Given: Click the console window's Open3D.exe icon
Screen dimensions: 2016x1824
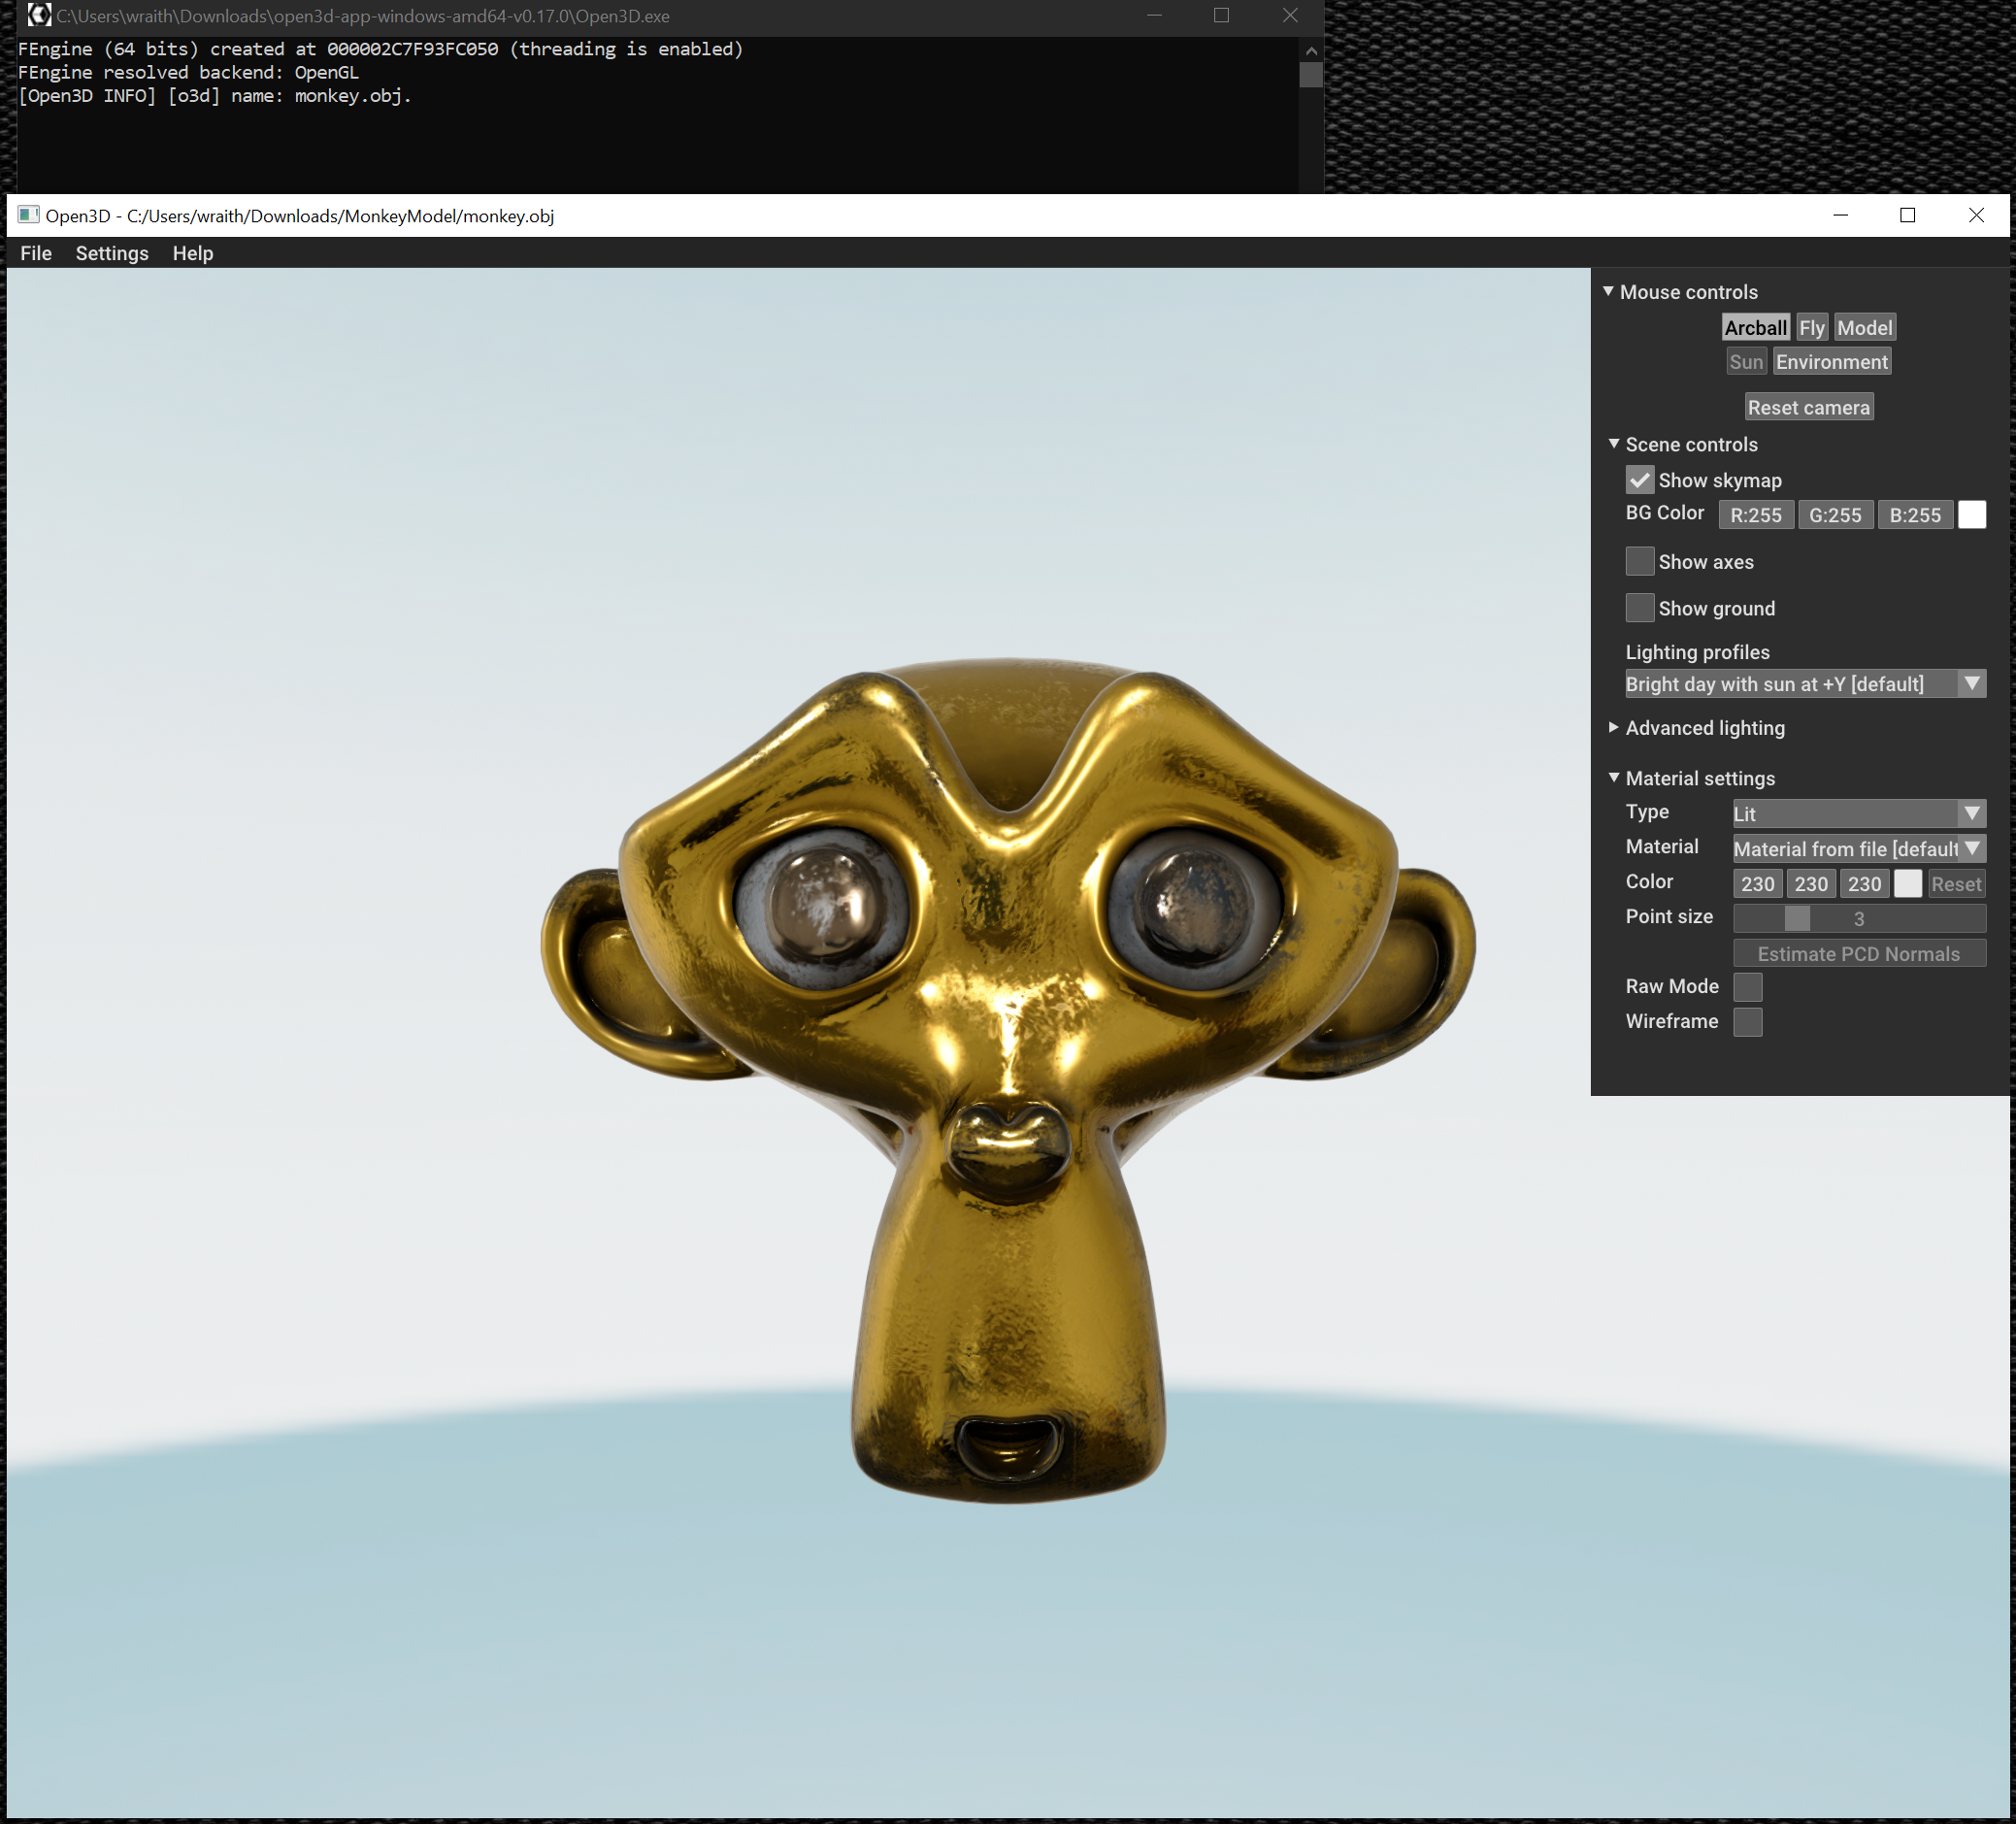Looking at the screenshot, I should [x=39, y=15].
